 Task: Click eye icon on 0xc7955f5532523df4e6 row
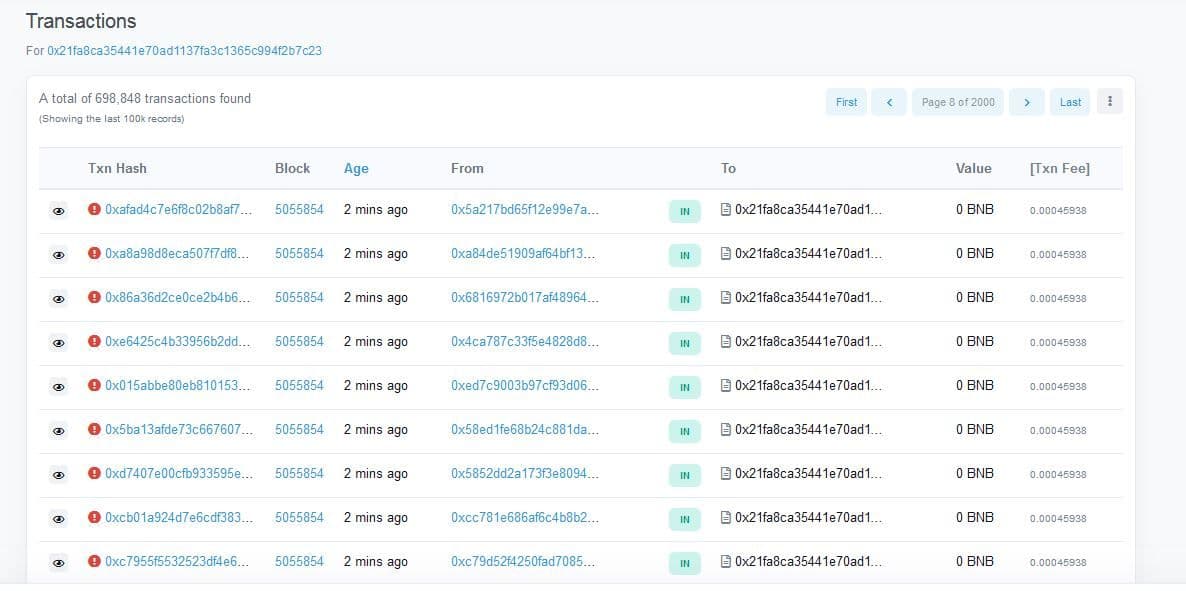point(58,563)
